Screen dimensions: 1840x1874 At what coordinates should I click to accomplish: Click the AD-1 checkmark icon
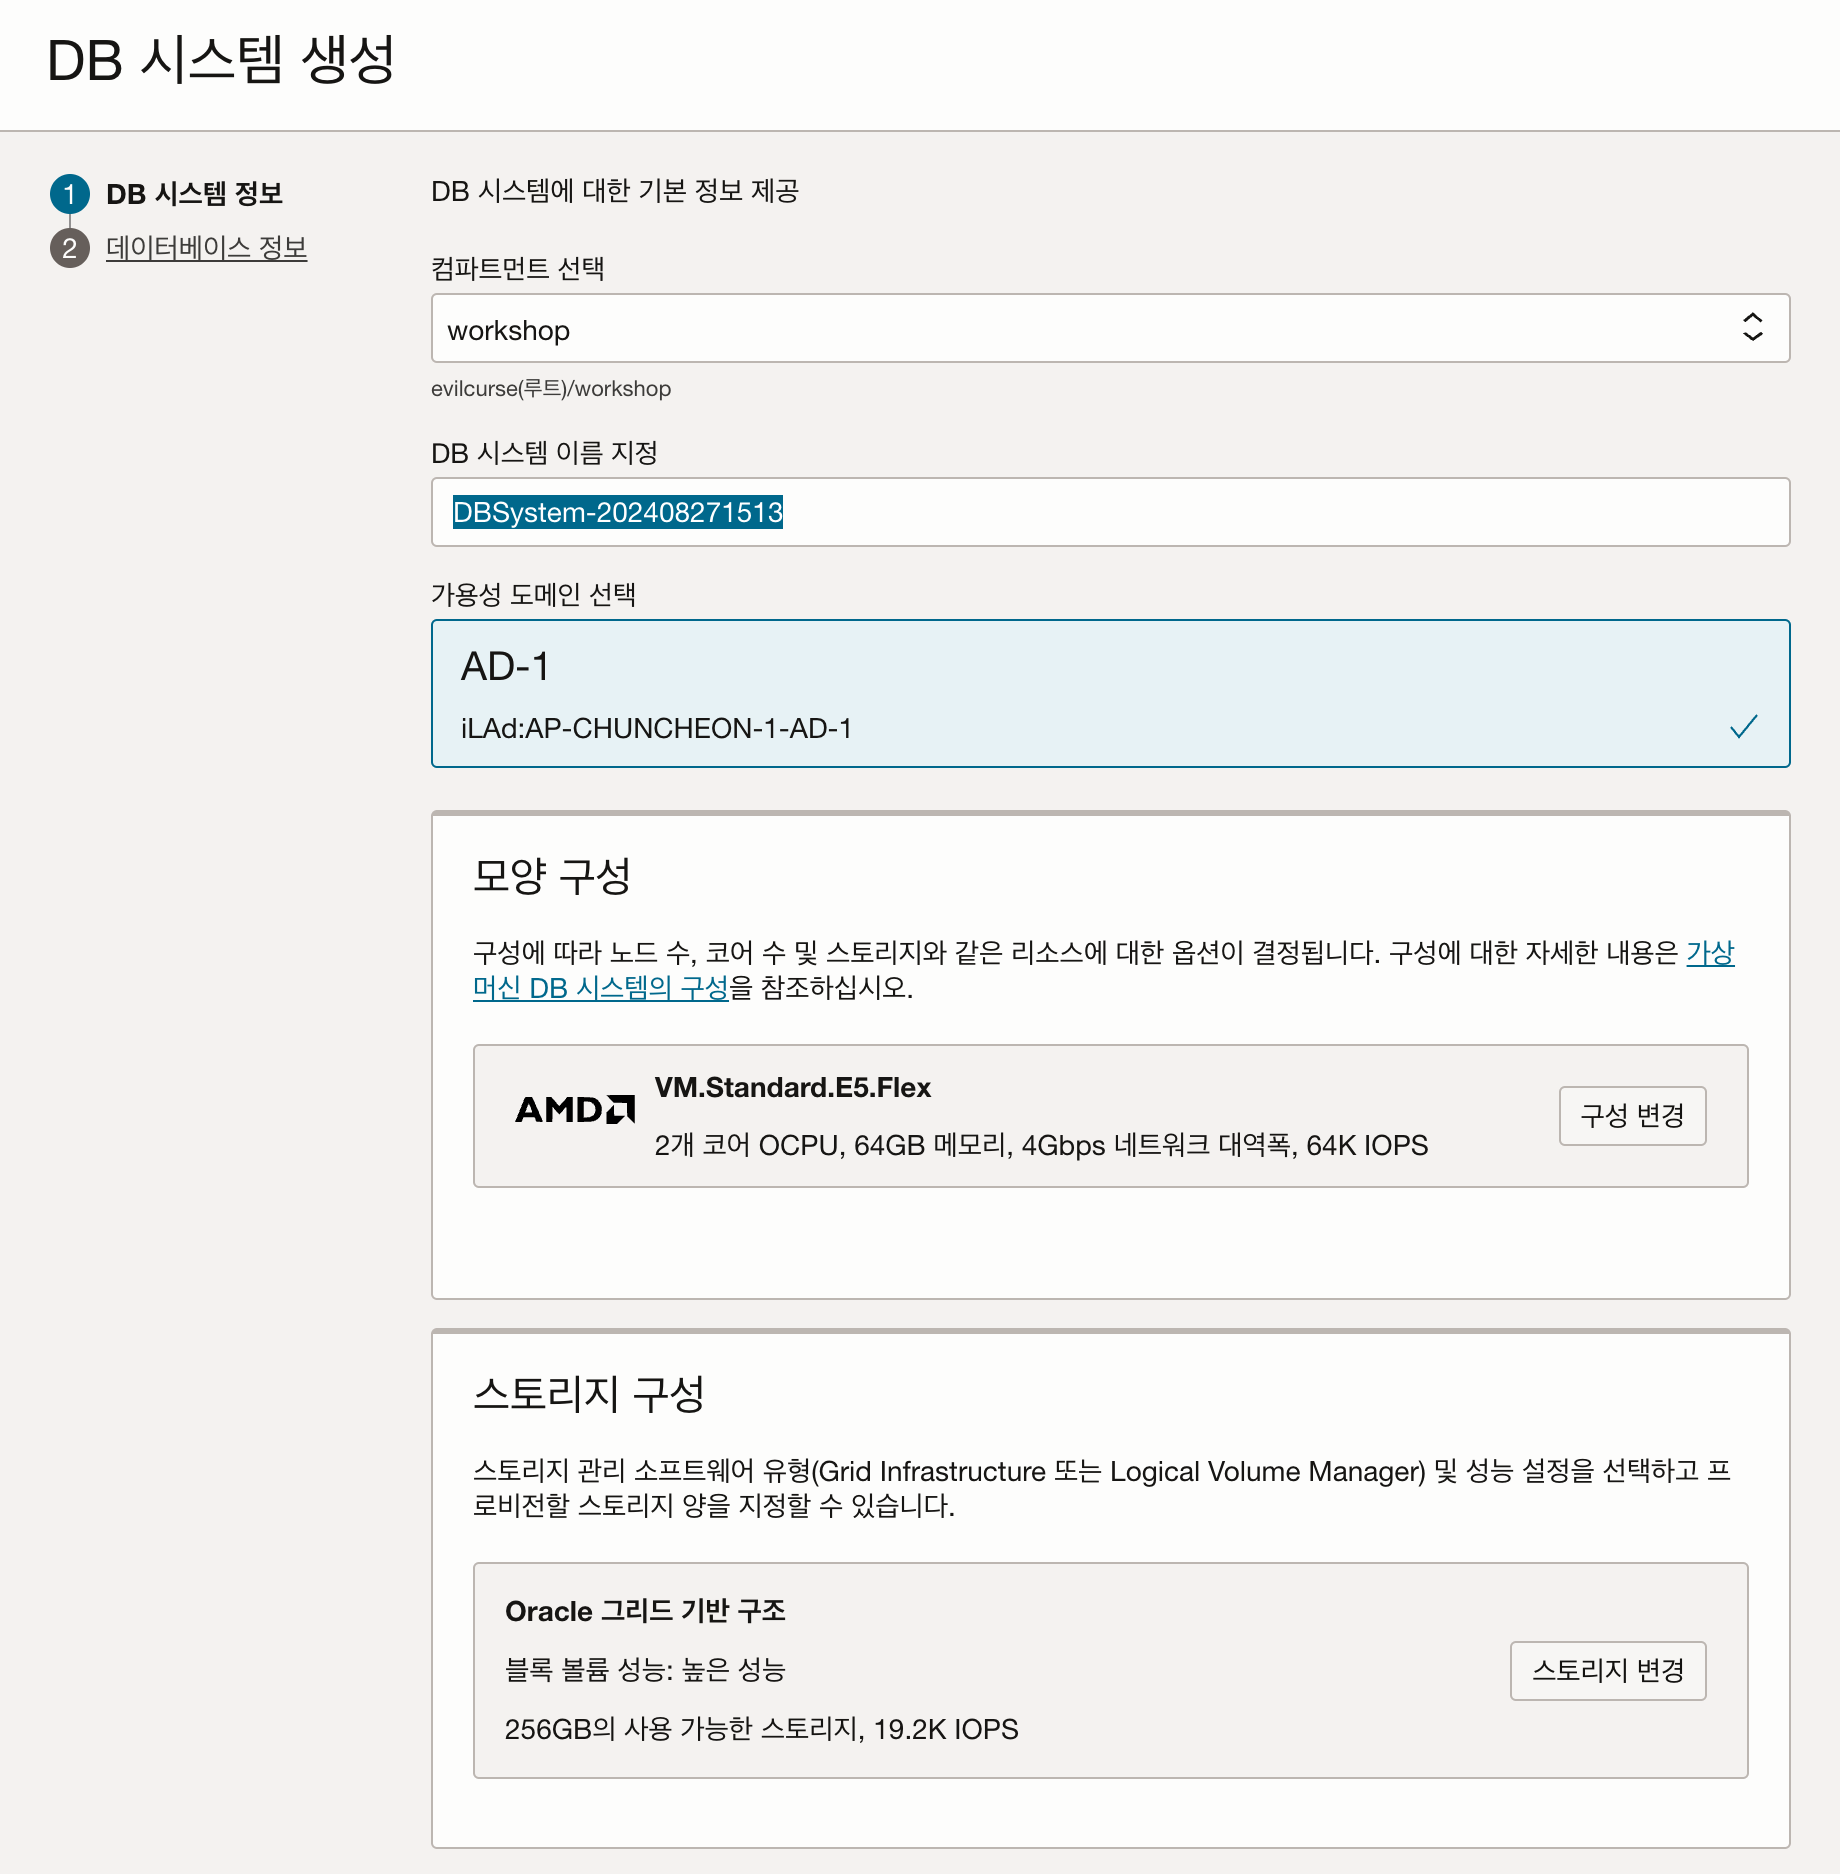[x=1743, y=727]
